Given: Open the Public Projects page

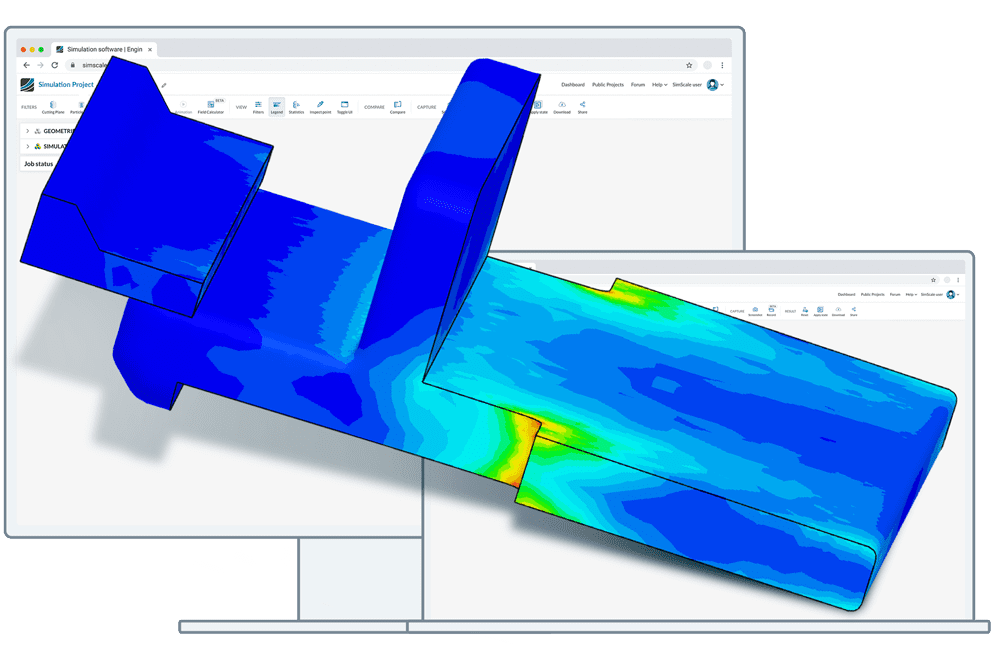Looking at the screenshot, I should click(607, 85).
